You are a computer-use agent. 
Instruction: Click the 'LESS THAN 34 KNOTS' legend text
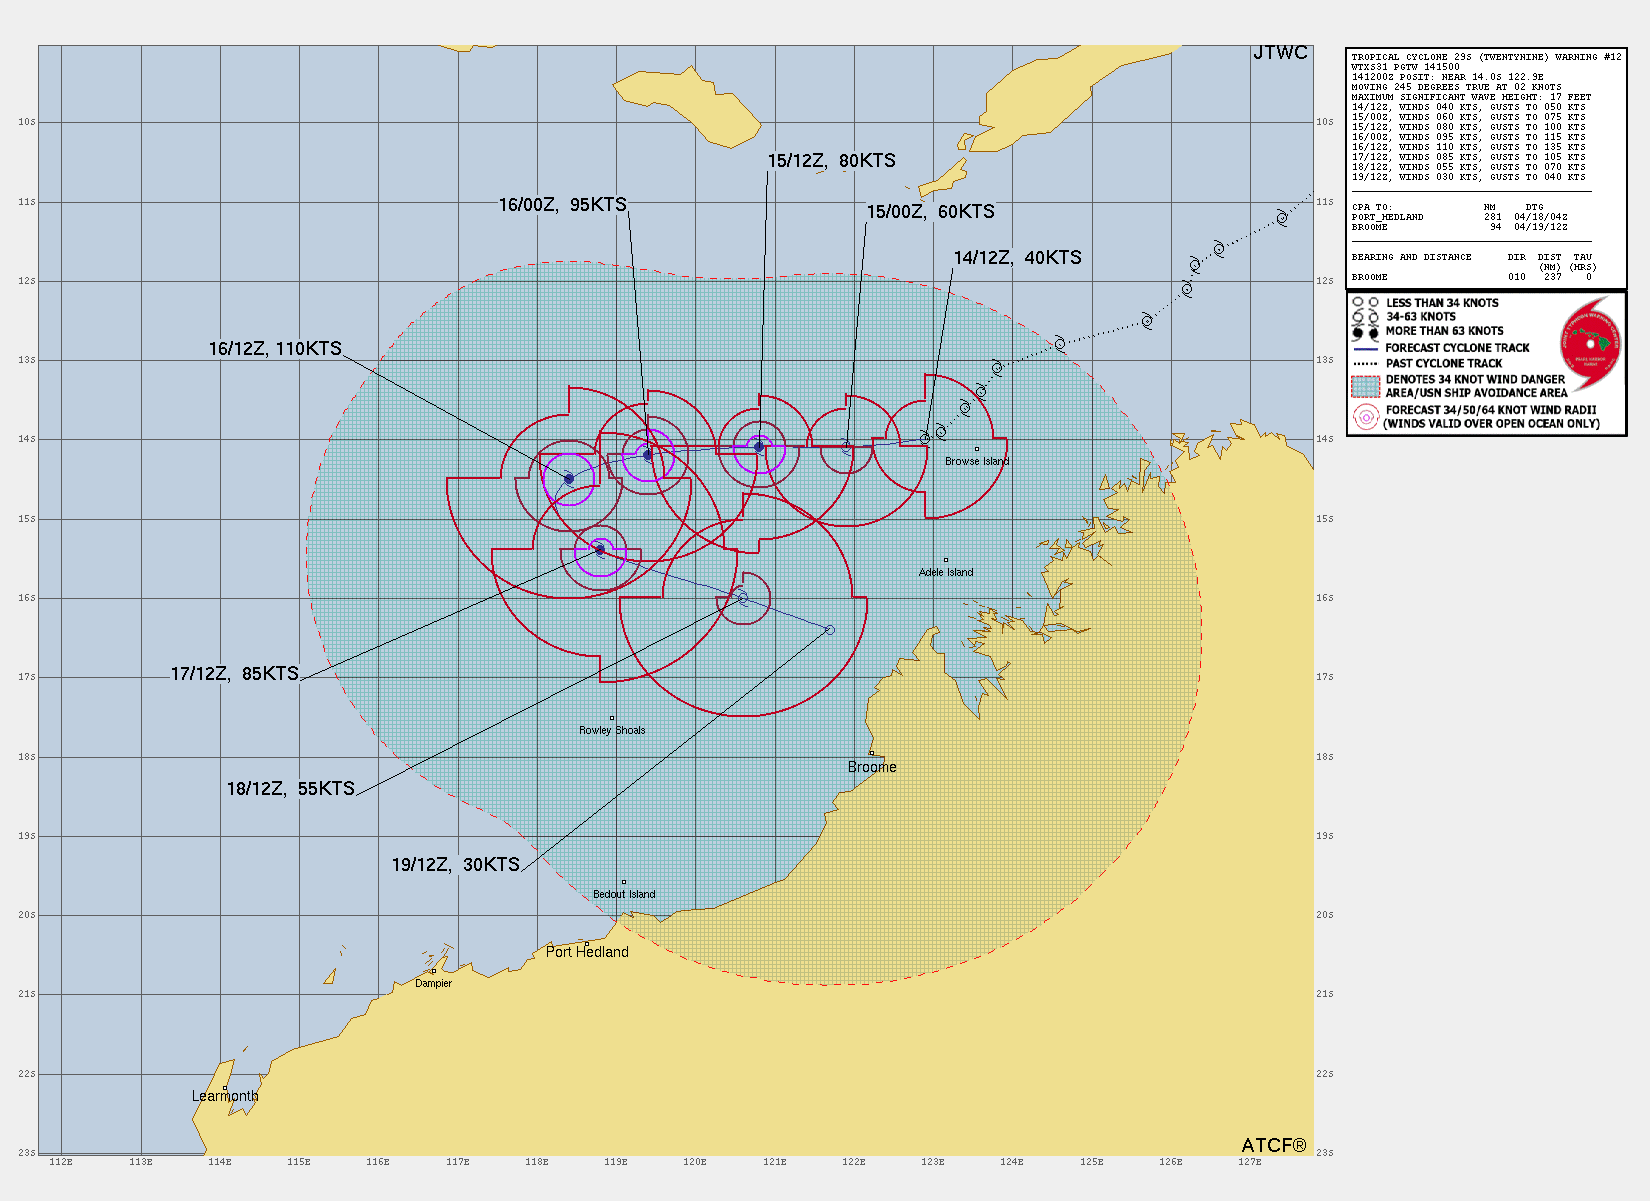(x=1442, y=303)
